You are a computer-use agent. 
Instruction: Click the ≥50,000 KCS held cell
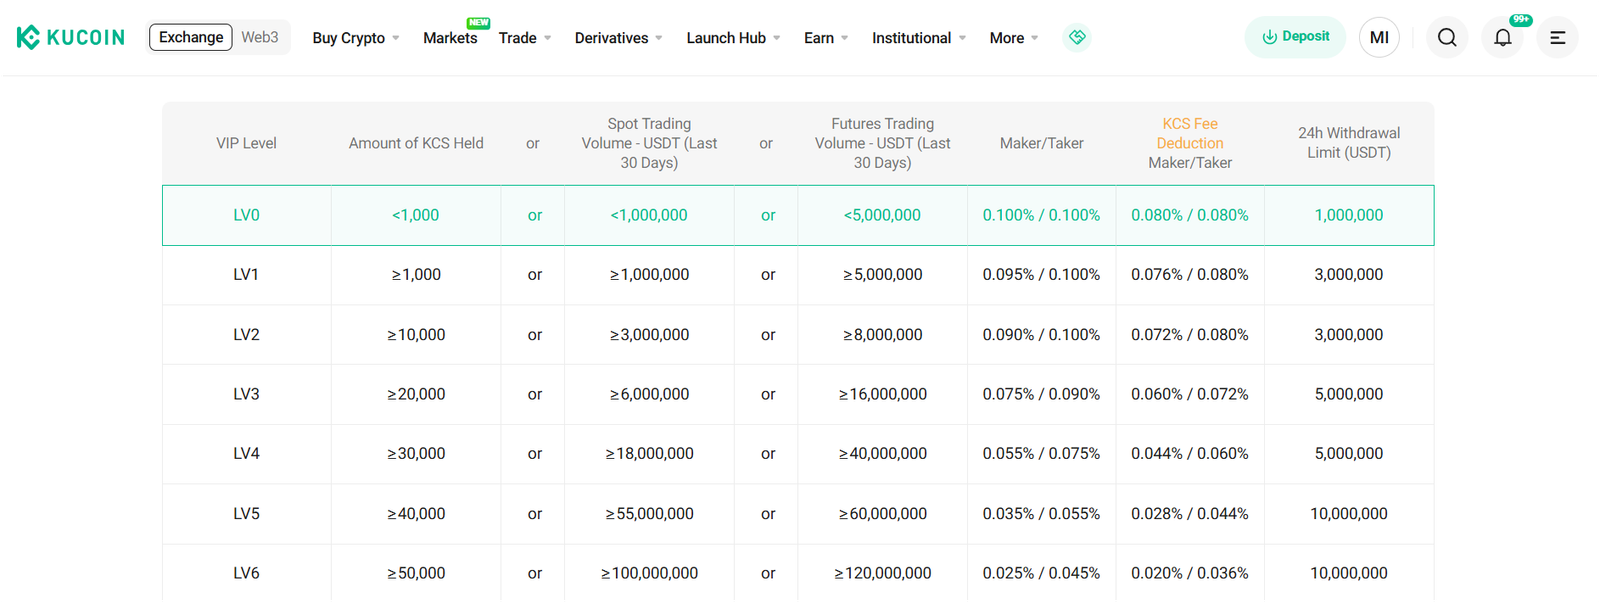pyautogui.click(x=416, y=573)
